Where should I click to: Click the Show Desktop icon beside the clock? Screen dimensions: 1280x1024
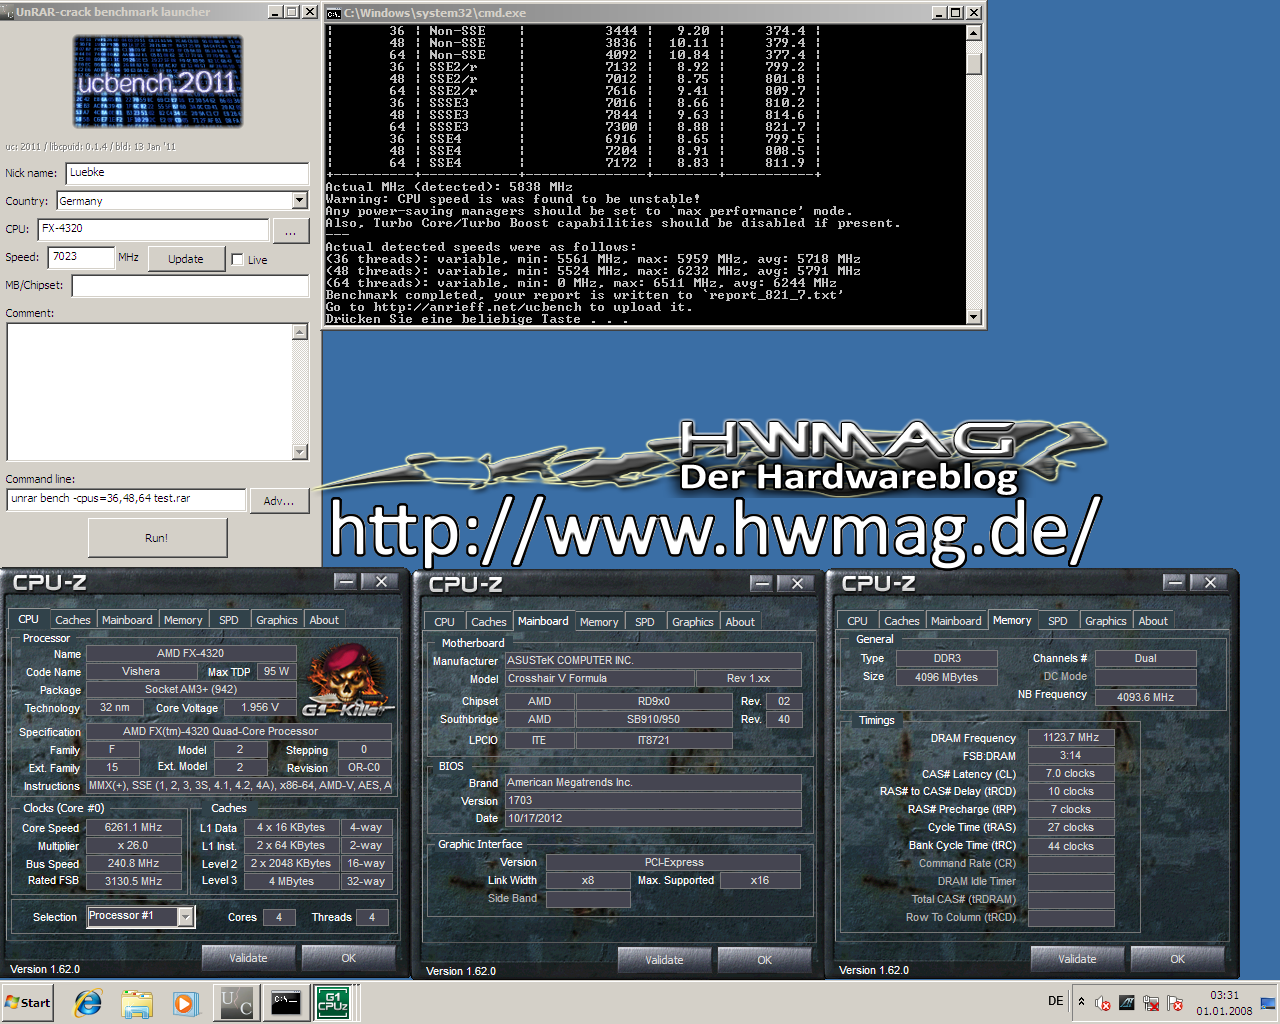point(1268,1003)
